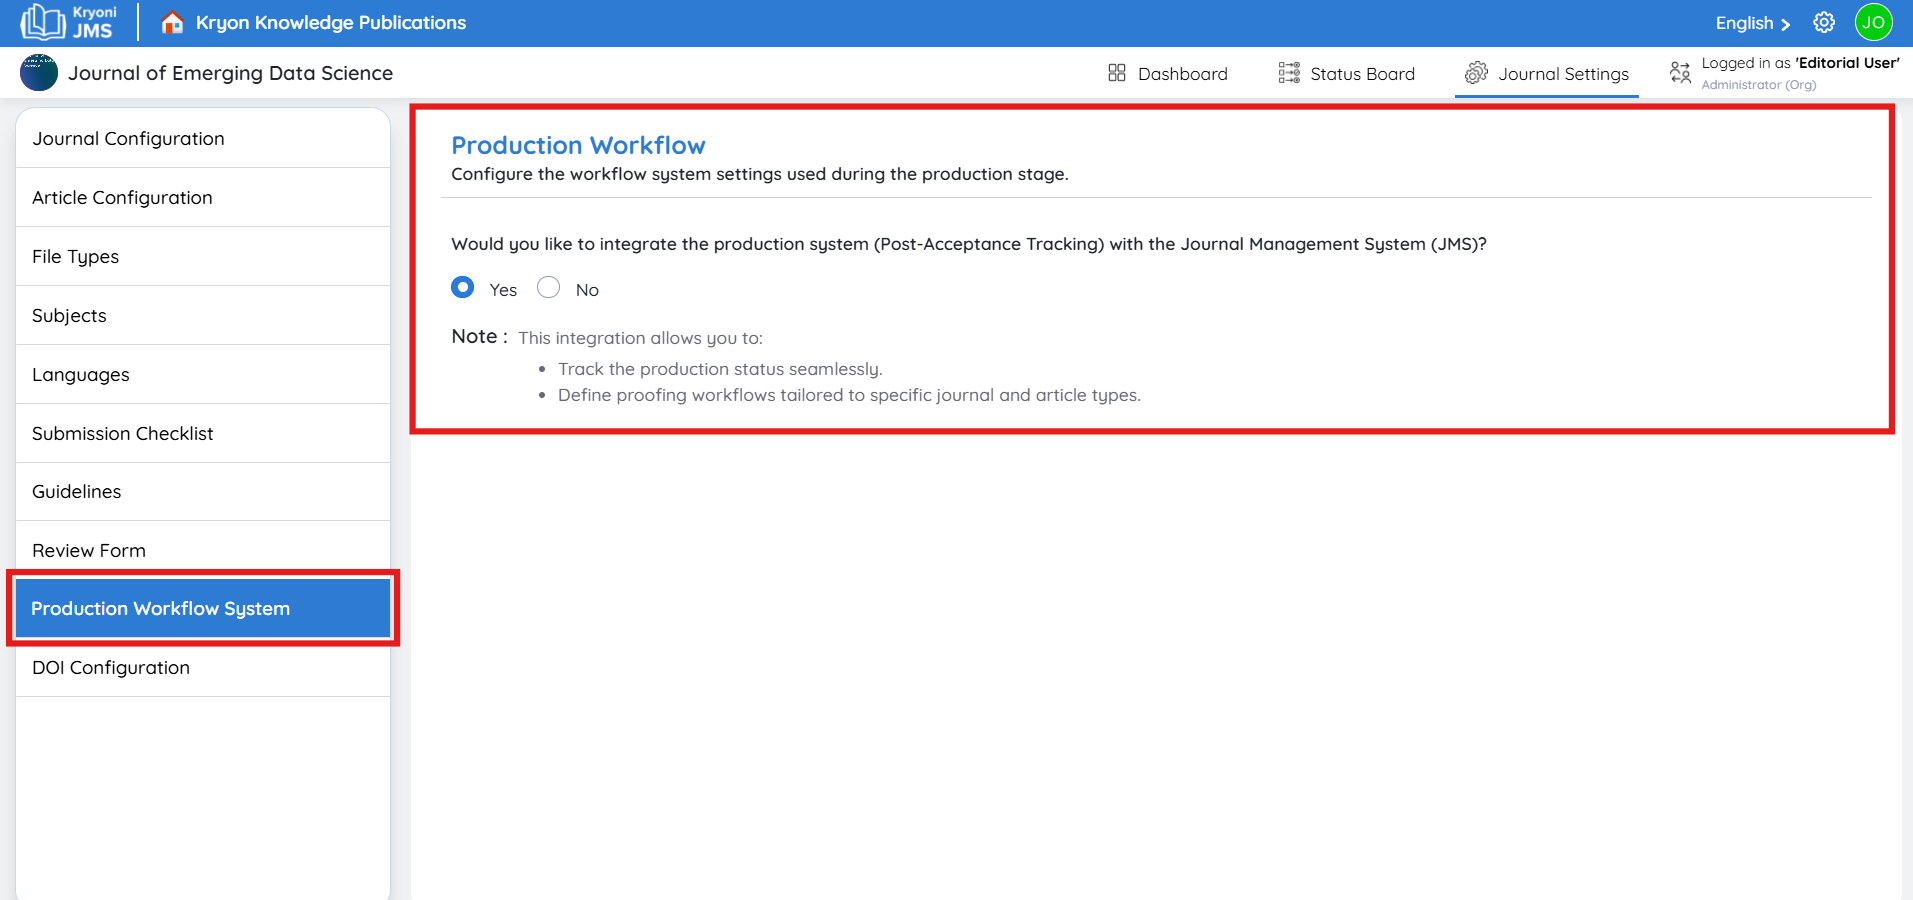Open Journal Configuration in sidebar
This screenshot has height=900, width=1913.
[x=128, y=139]
